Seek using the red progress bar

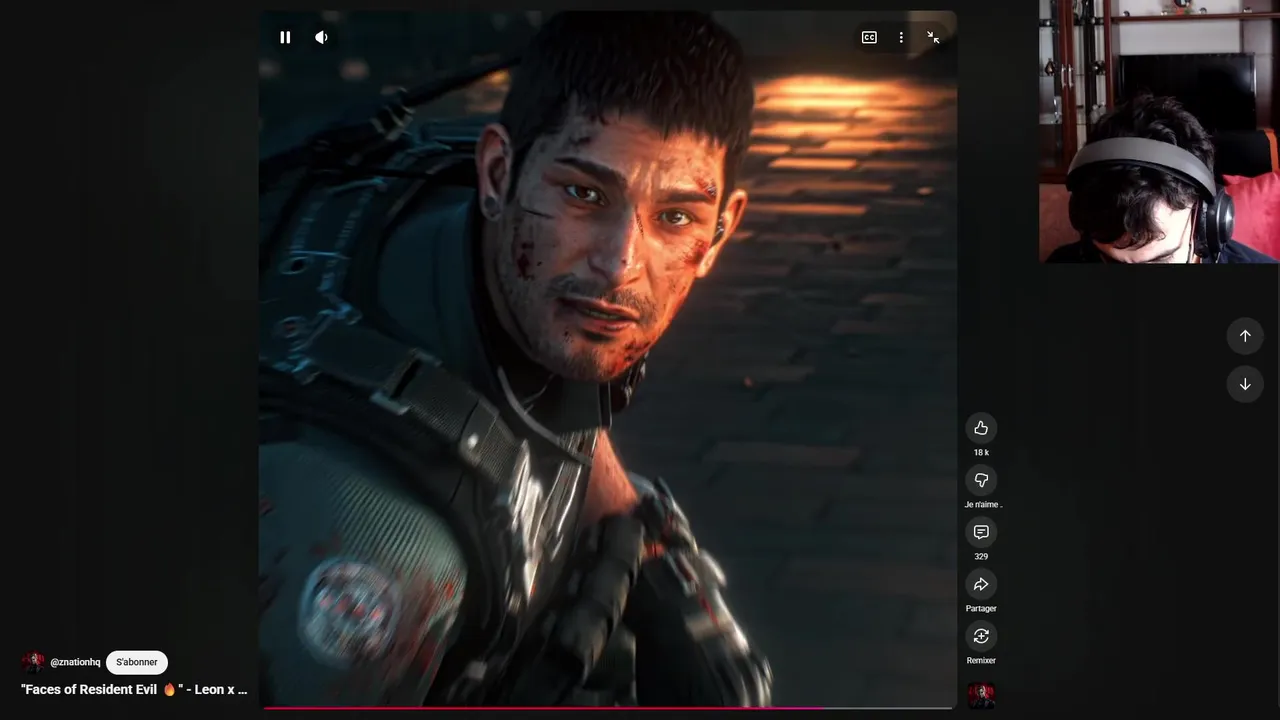coord(608,708)
